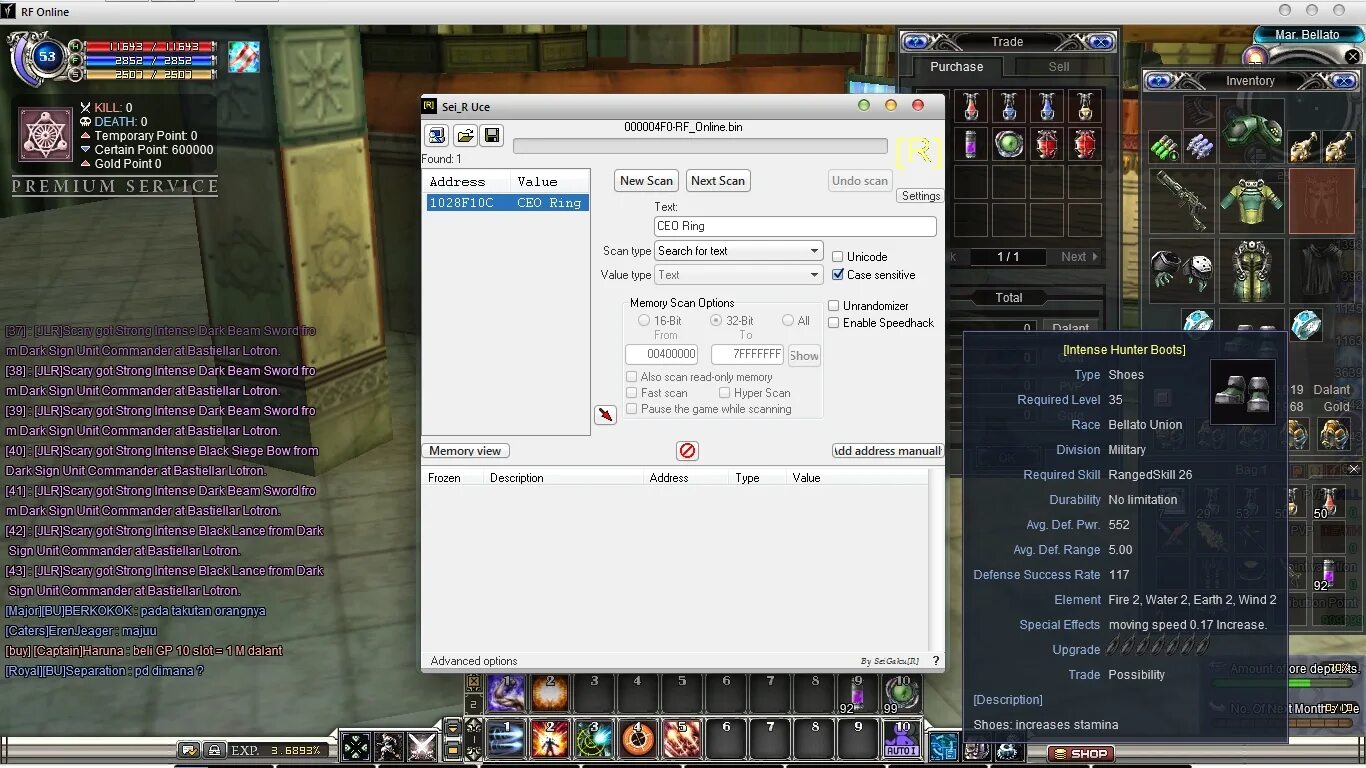Click the open folder icon in Sei_R Uce

click(x=465, y=136)
